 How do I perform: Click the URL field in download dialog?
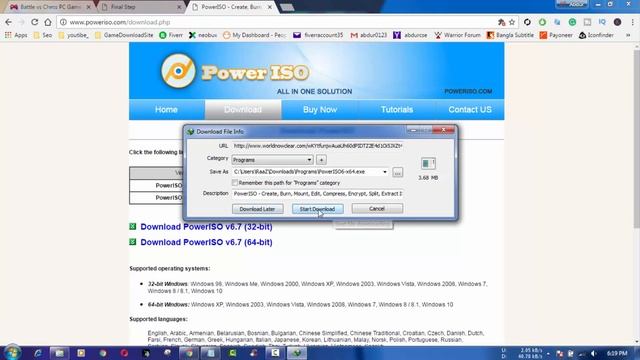318,146
